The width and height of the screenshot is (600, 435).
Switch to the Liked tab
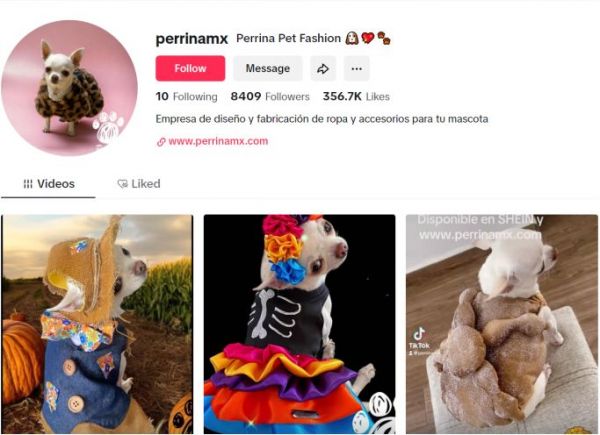139,184
